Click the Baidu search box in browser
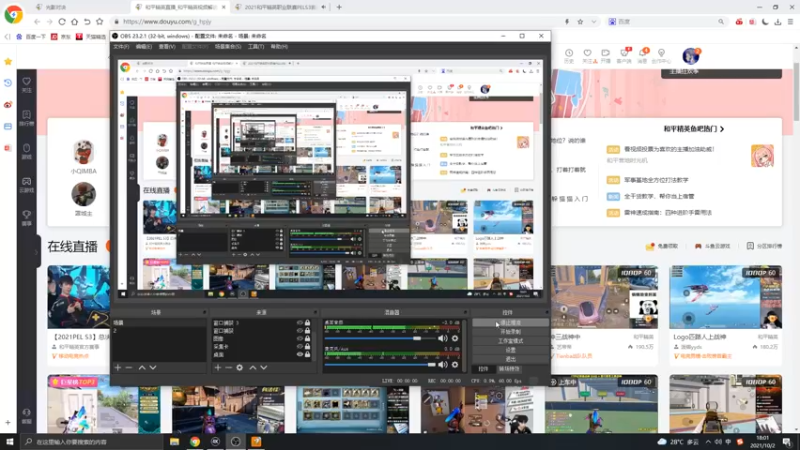Image resolution: width=800 pixels, height=450 pixels. coord(666,21)
